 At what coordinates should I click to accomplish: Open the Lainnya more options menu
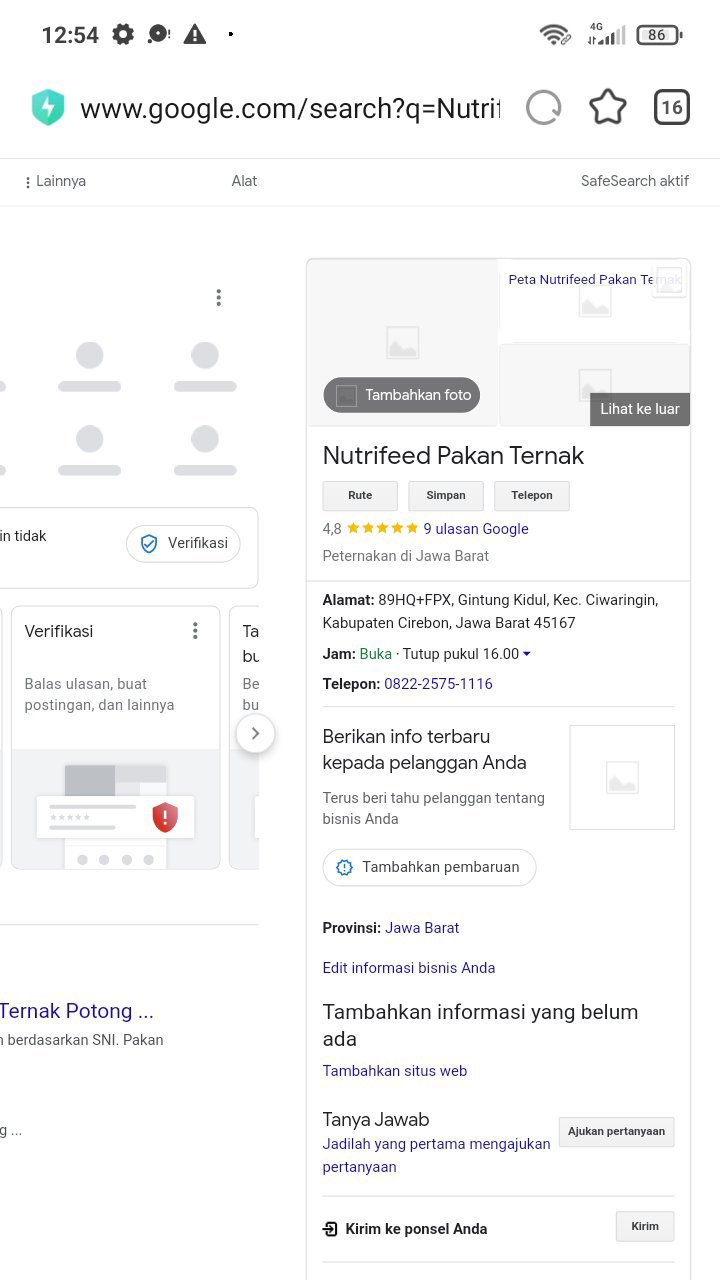(55, 181)
